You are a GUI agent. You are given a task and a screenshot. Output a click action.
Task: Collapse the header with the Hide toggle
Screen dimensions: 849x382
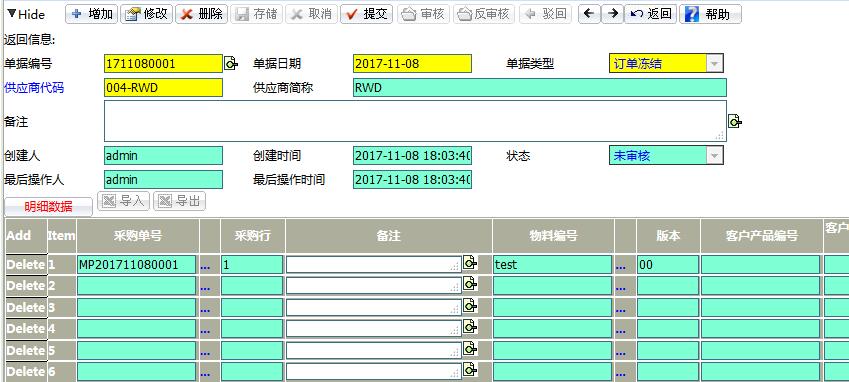[25, 14]
